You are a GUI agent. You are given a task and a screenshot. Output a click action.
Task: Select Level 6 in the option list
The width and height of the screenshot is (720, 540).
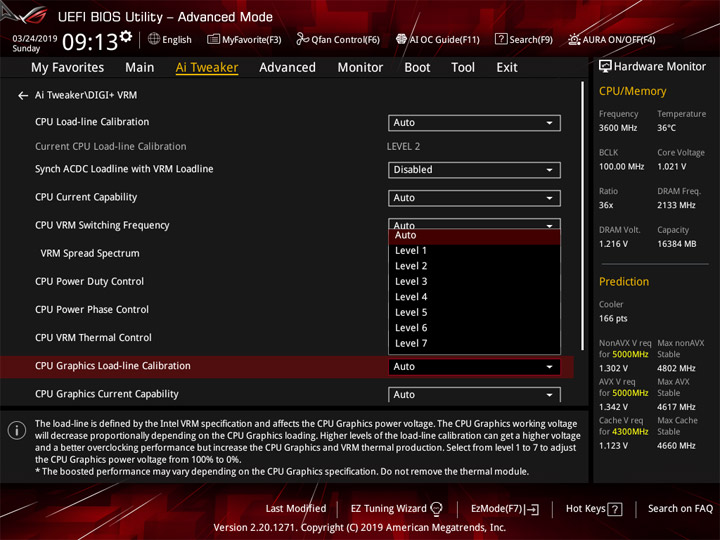pos(474,328)
